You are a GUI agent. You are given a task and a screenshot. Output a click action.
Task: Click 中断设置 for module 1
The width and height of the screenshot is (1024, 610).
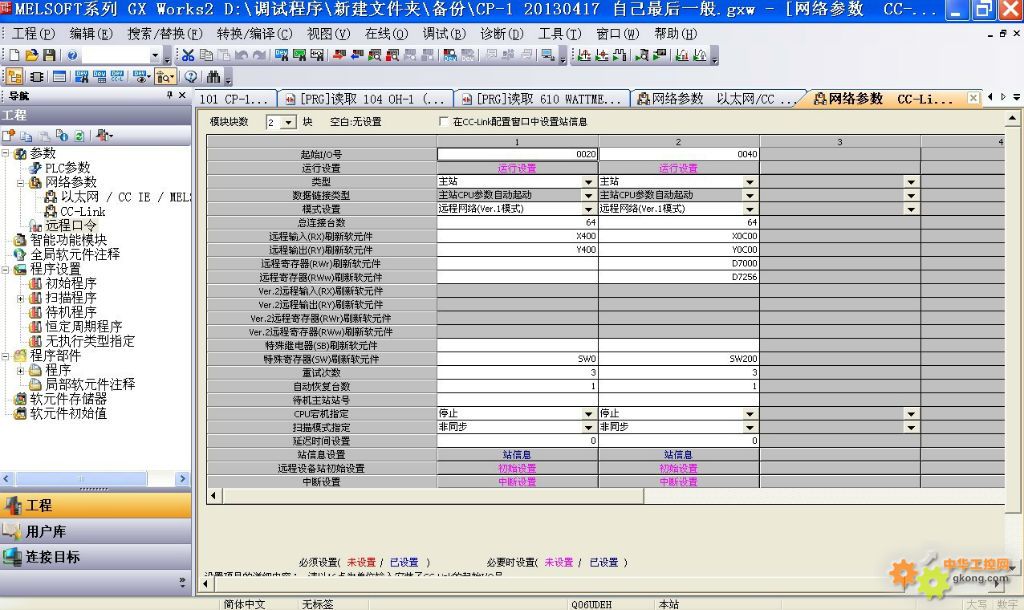[x=517, y=482]
